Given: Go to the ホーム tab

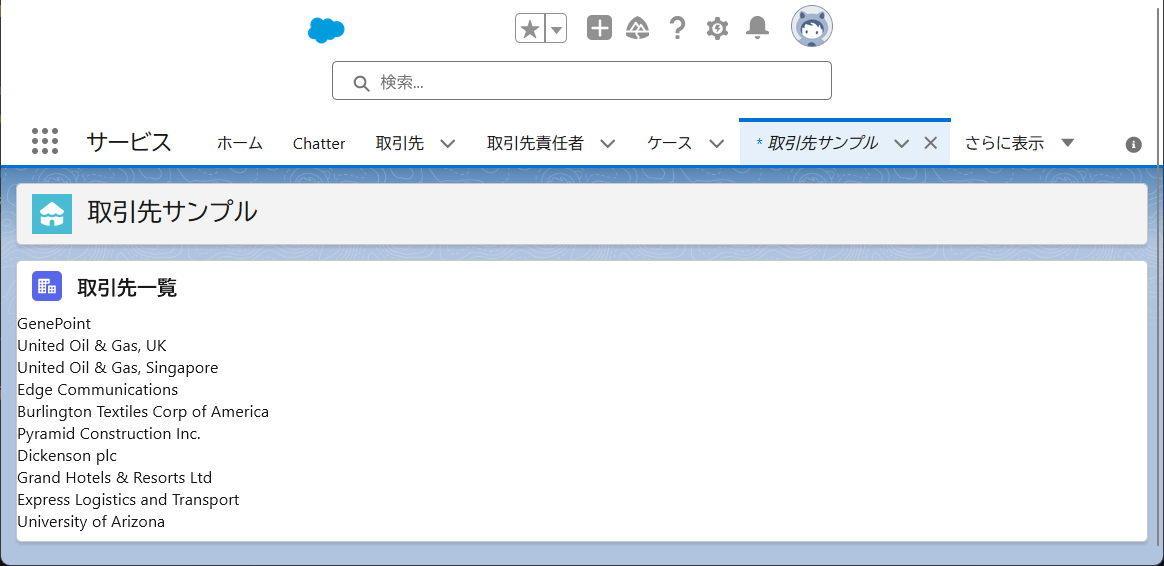Looking at the screenshot, I should pos(240,143).
